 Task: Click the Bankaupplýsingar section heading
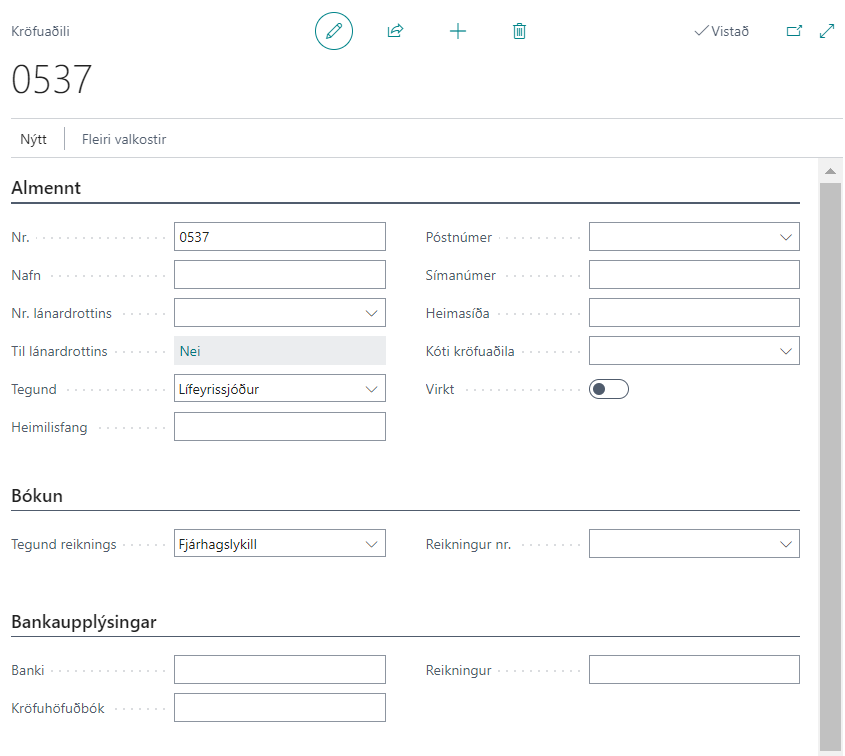click(x=84, y=622)
